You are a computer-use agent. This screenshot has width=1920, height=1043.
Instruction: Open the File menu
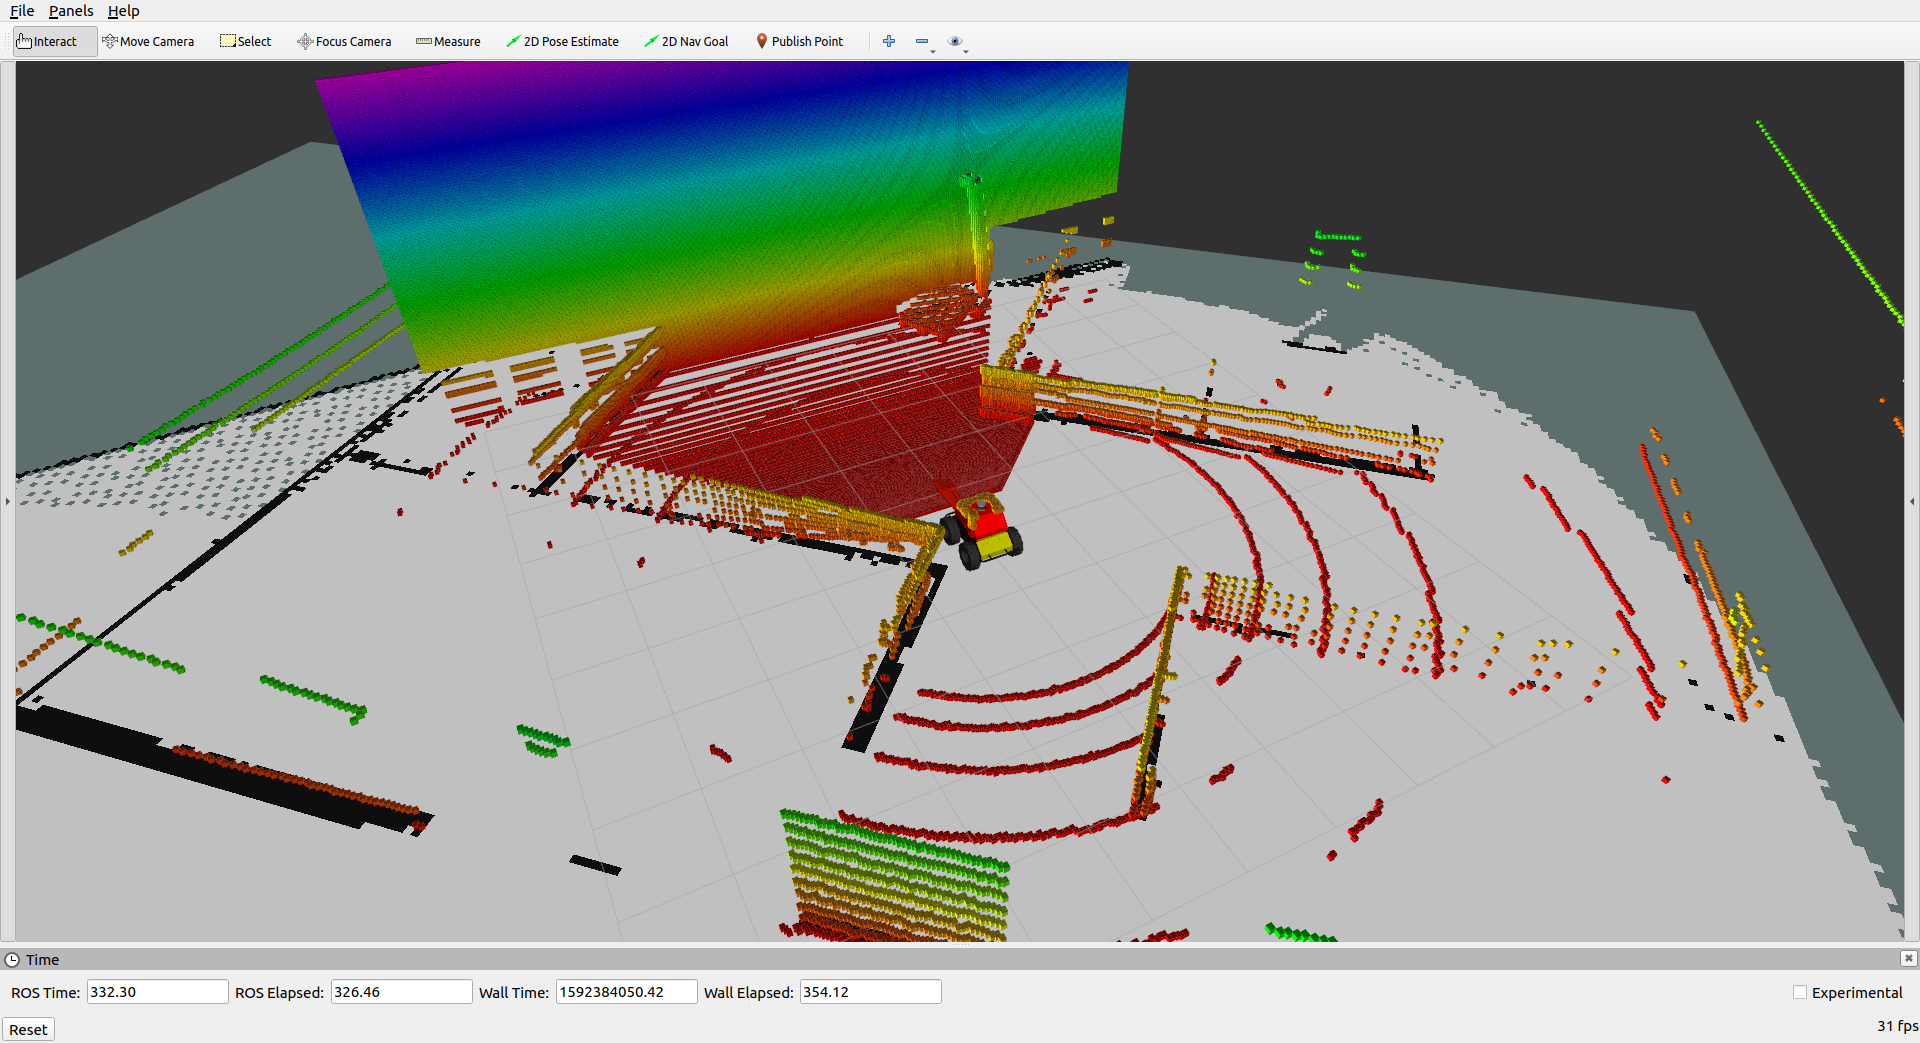pos(22,11)
